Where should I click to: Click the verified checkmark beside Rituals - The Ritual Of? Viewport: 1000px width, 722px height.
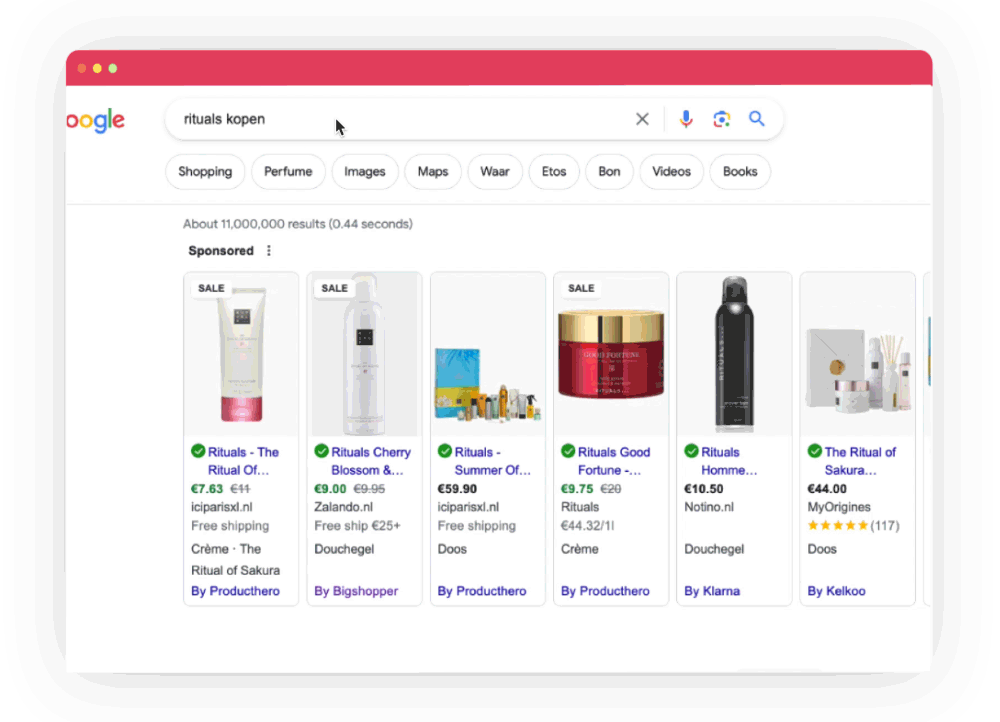click(198, 452)
